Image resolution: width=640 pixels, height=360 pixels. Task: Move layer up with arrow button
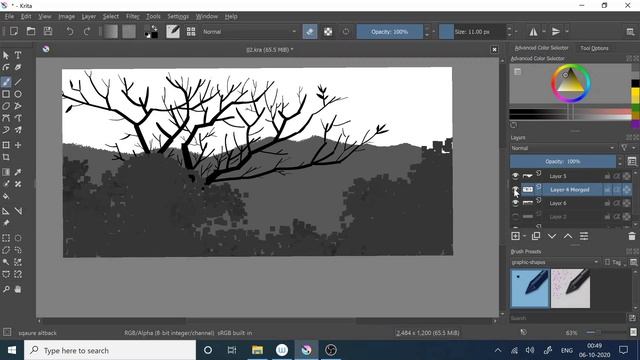pos(568,236)
